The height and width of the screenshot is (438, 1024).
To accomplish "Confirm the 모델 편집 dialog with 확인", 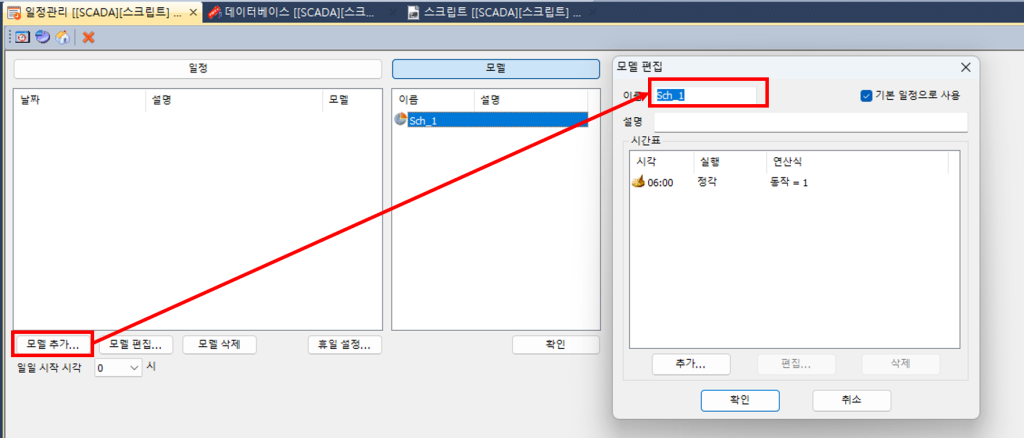I will point(740,400).
